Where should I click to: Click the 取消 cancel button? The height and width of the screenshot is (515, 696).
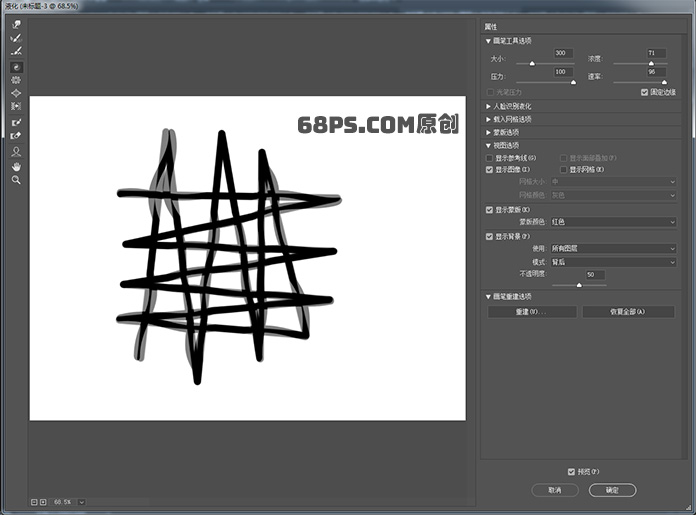(555, 490)
